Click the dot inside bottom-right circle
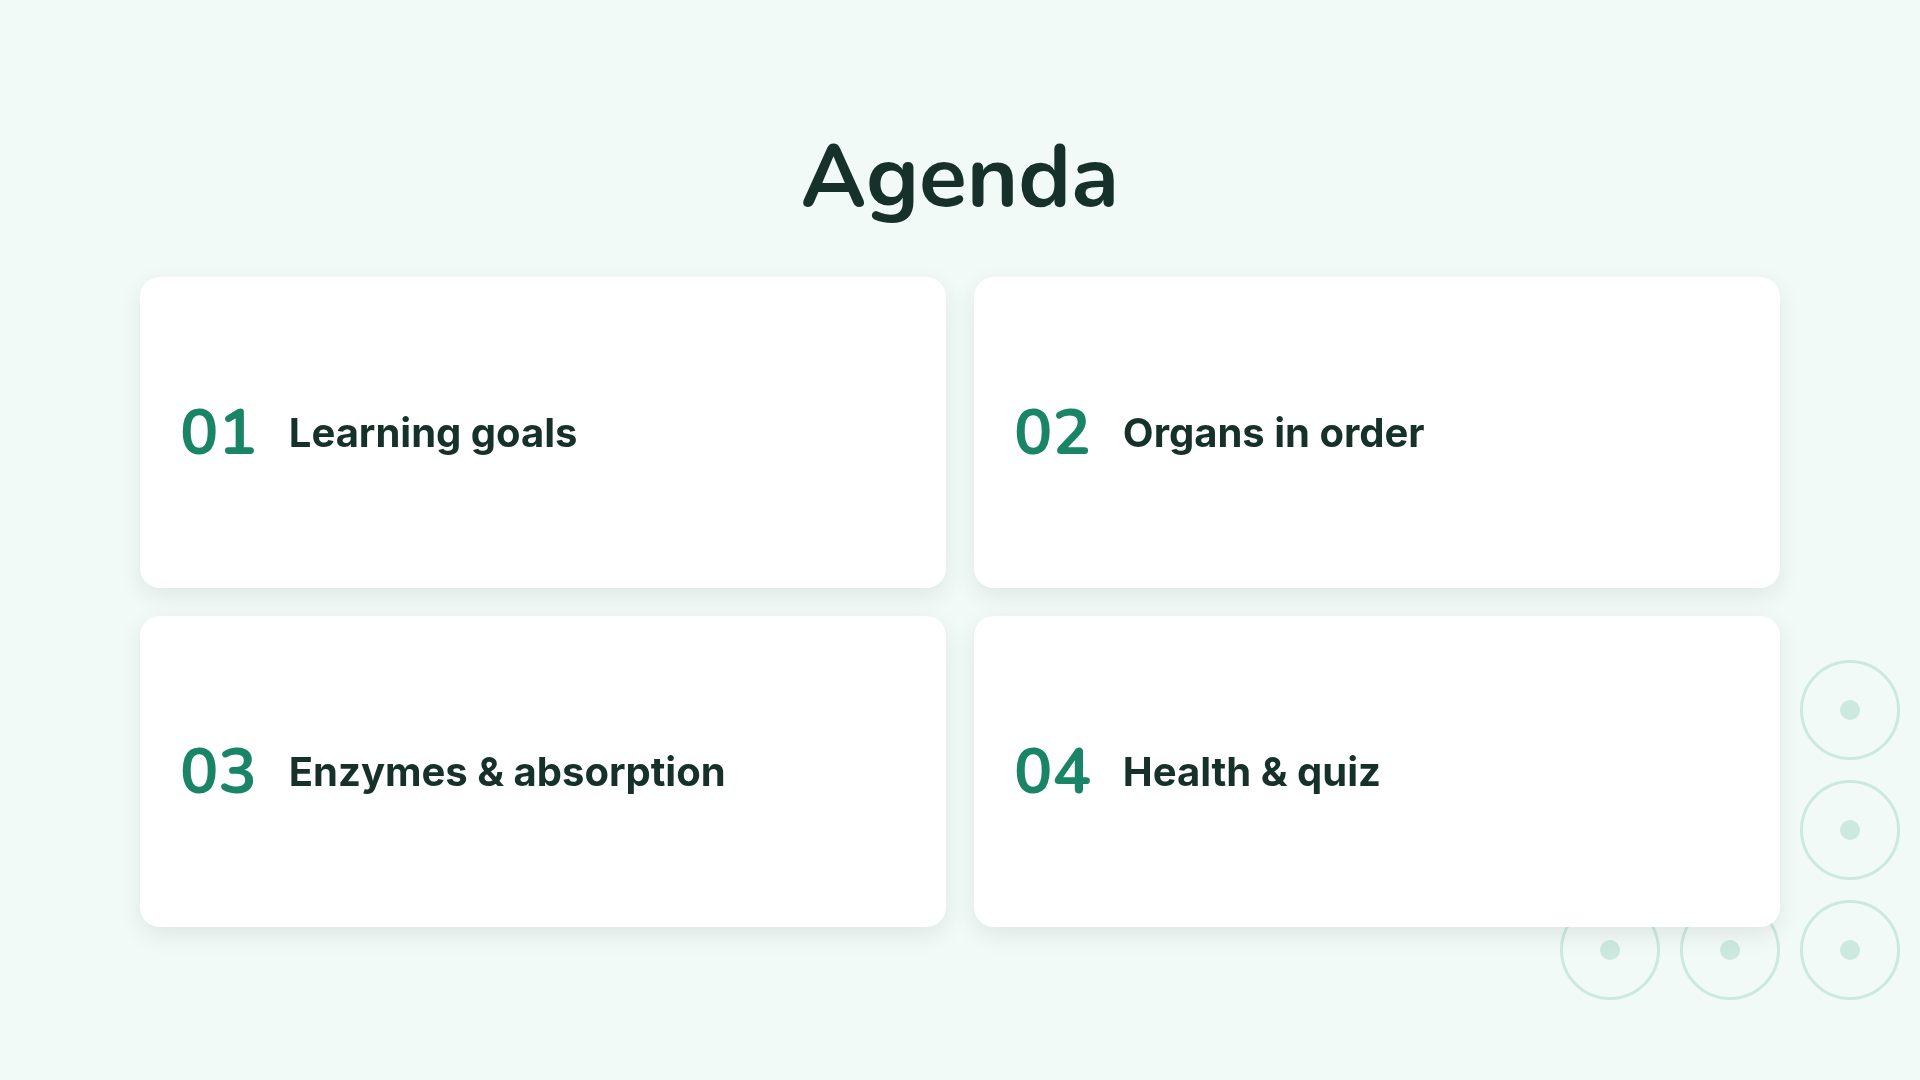 click(1850, 950)
